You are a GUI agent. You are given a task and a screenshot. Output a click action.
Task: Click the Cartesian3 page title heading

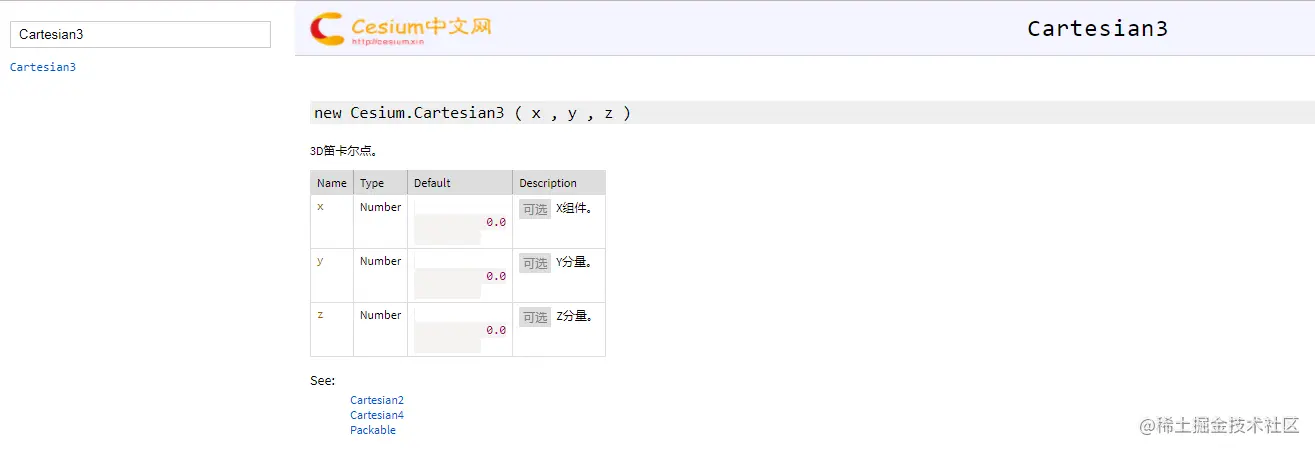[1097, 28]
